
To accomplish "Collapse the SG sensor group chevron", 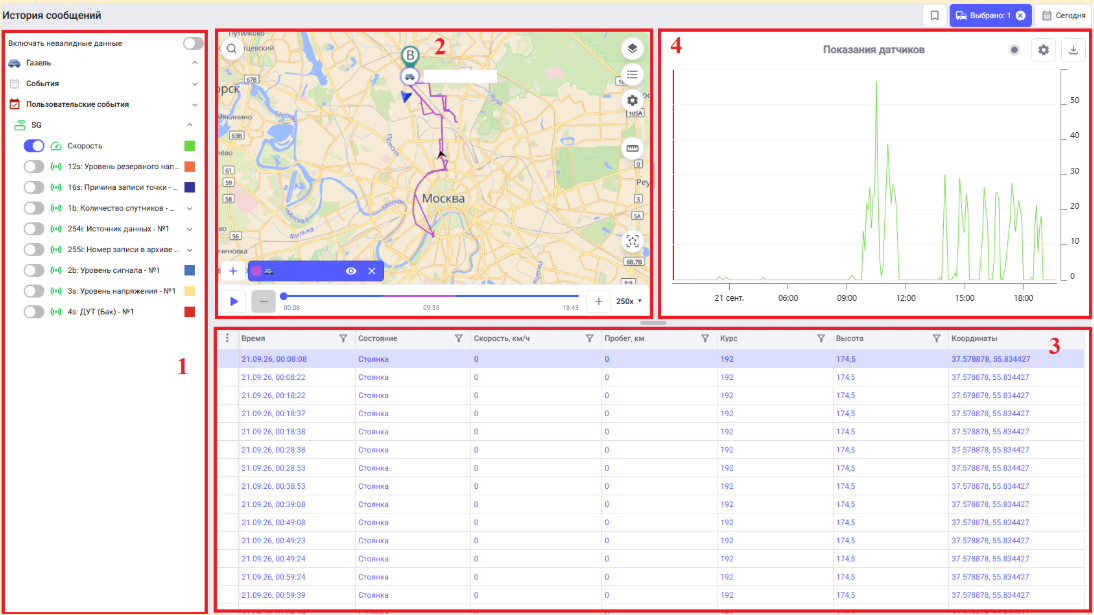I will tap(190, 125).
